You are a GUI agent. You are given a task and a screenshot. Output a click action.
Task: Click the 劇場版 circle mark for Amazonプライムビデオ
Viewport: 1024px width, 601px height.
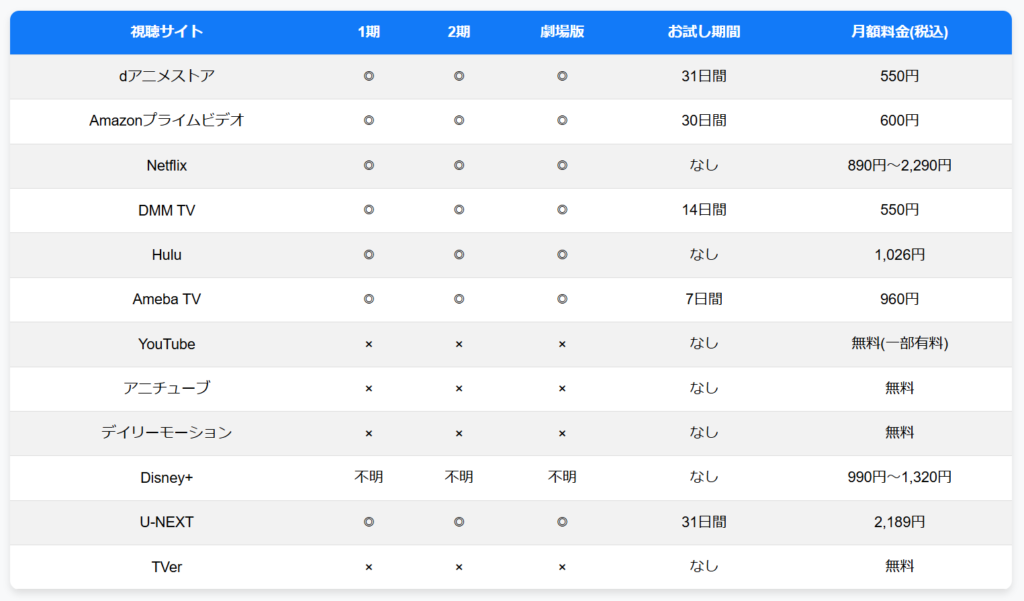point(562,120)
